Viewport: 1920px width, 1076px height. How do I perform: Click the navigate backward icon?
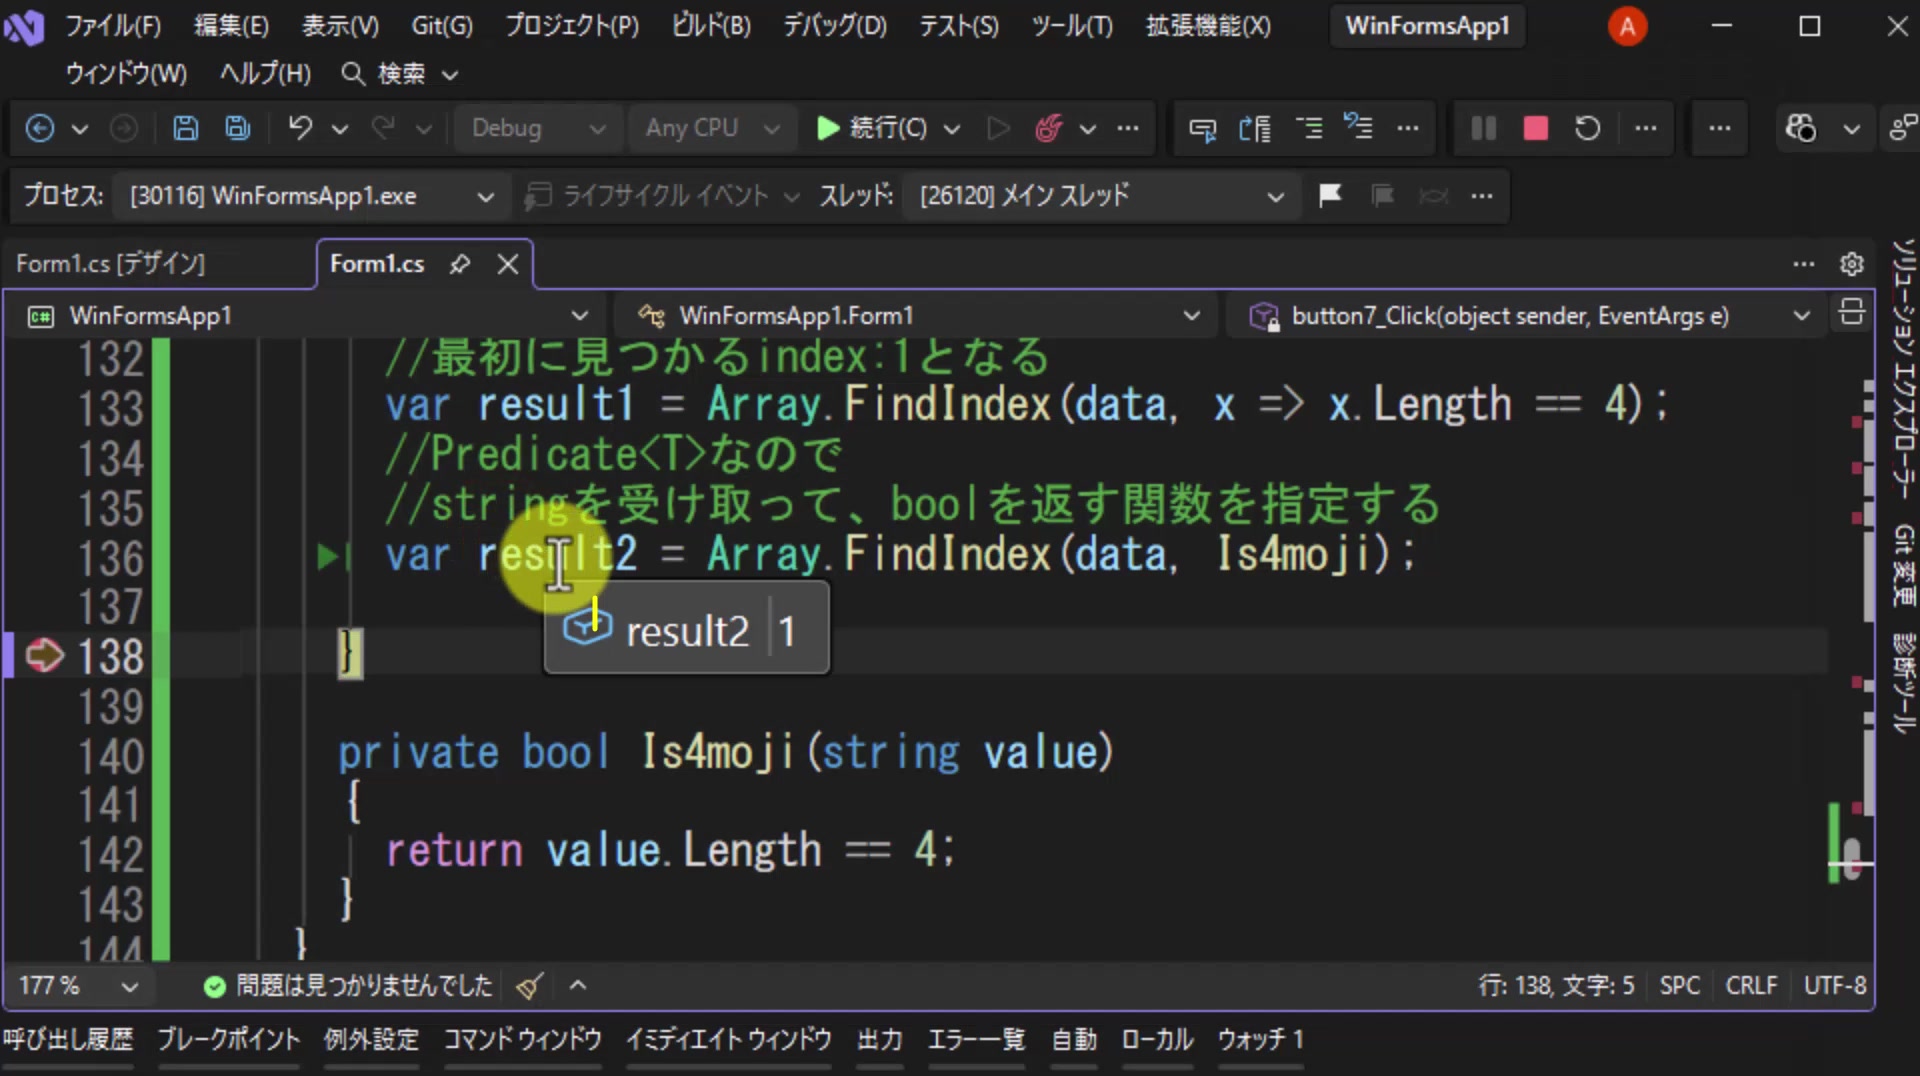(x=40, y=128)
